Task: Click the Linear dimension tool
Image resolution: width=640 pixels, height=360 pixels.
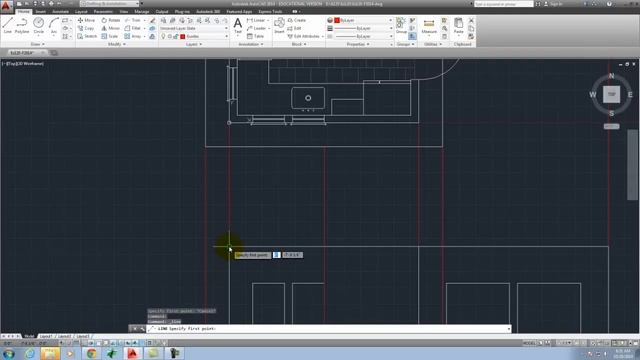Action: tap(256, 20)
